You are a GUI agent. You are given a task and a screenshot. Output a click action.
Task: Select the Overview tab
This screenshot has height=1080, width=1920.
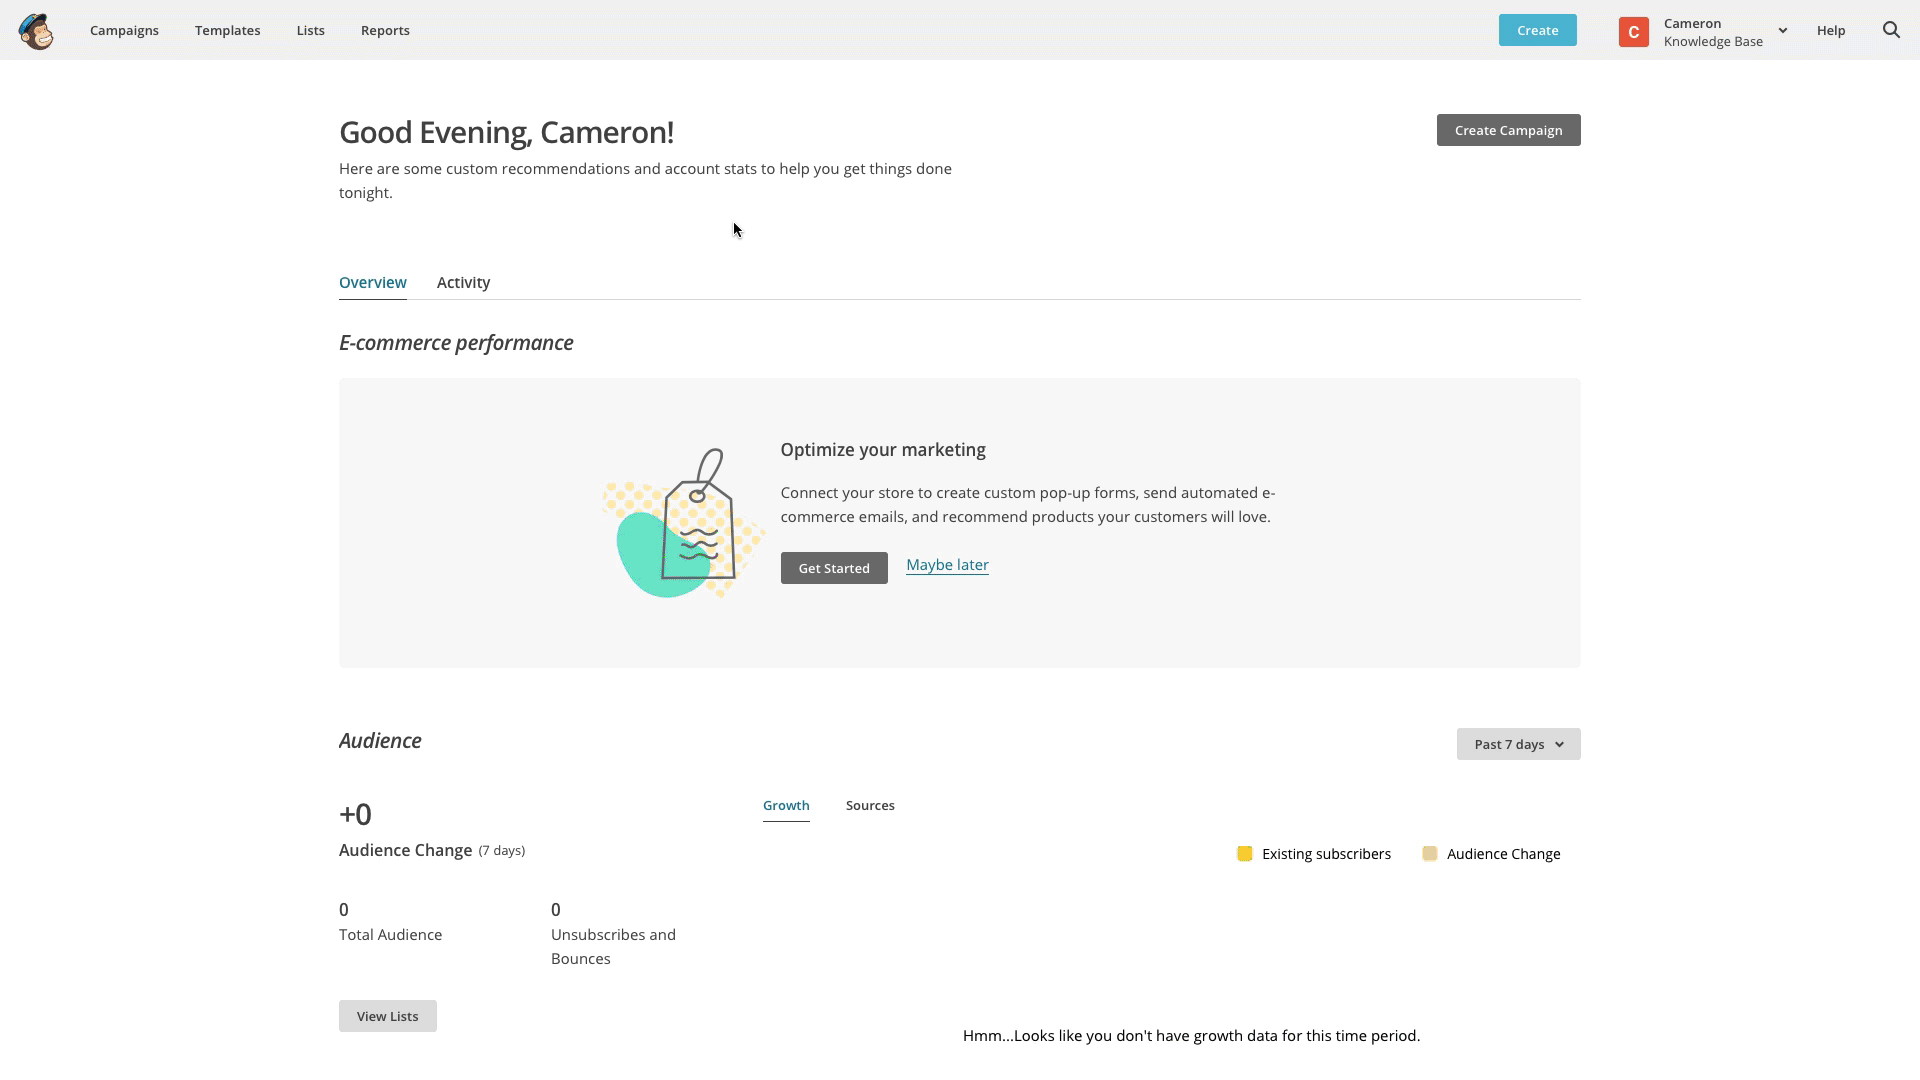coord(372,283)
